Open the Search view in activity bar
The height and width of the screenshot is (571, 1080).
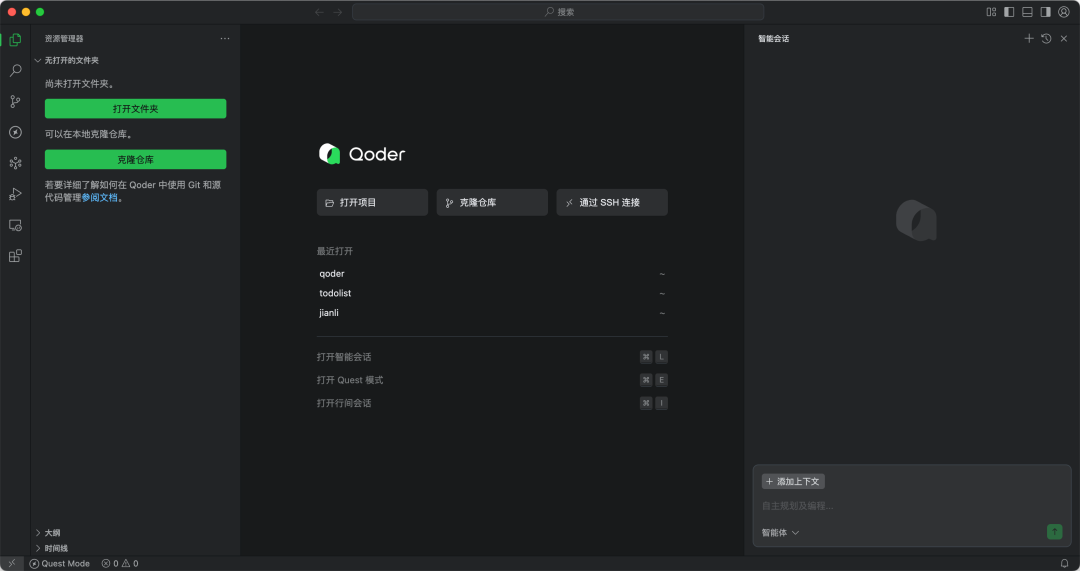pyautogui.click(x=15, y=70)
